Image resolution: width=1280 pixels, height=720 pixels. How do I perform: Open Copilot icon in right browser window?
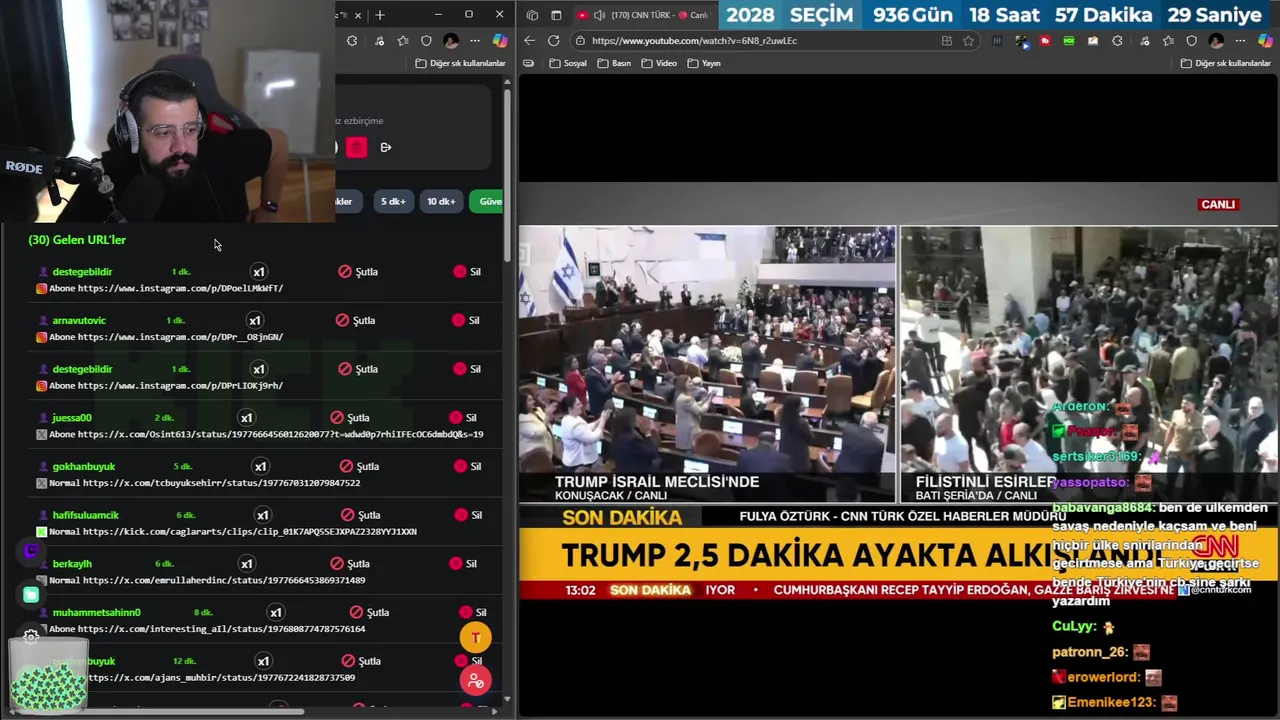tap(1265, 41)
